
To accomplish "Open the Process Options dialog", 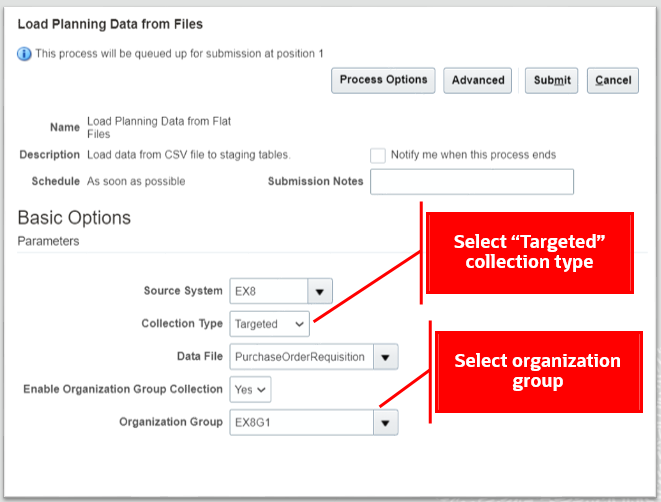I will point(385,81).
